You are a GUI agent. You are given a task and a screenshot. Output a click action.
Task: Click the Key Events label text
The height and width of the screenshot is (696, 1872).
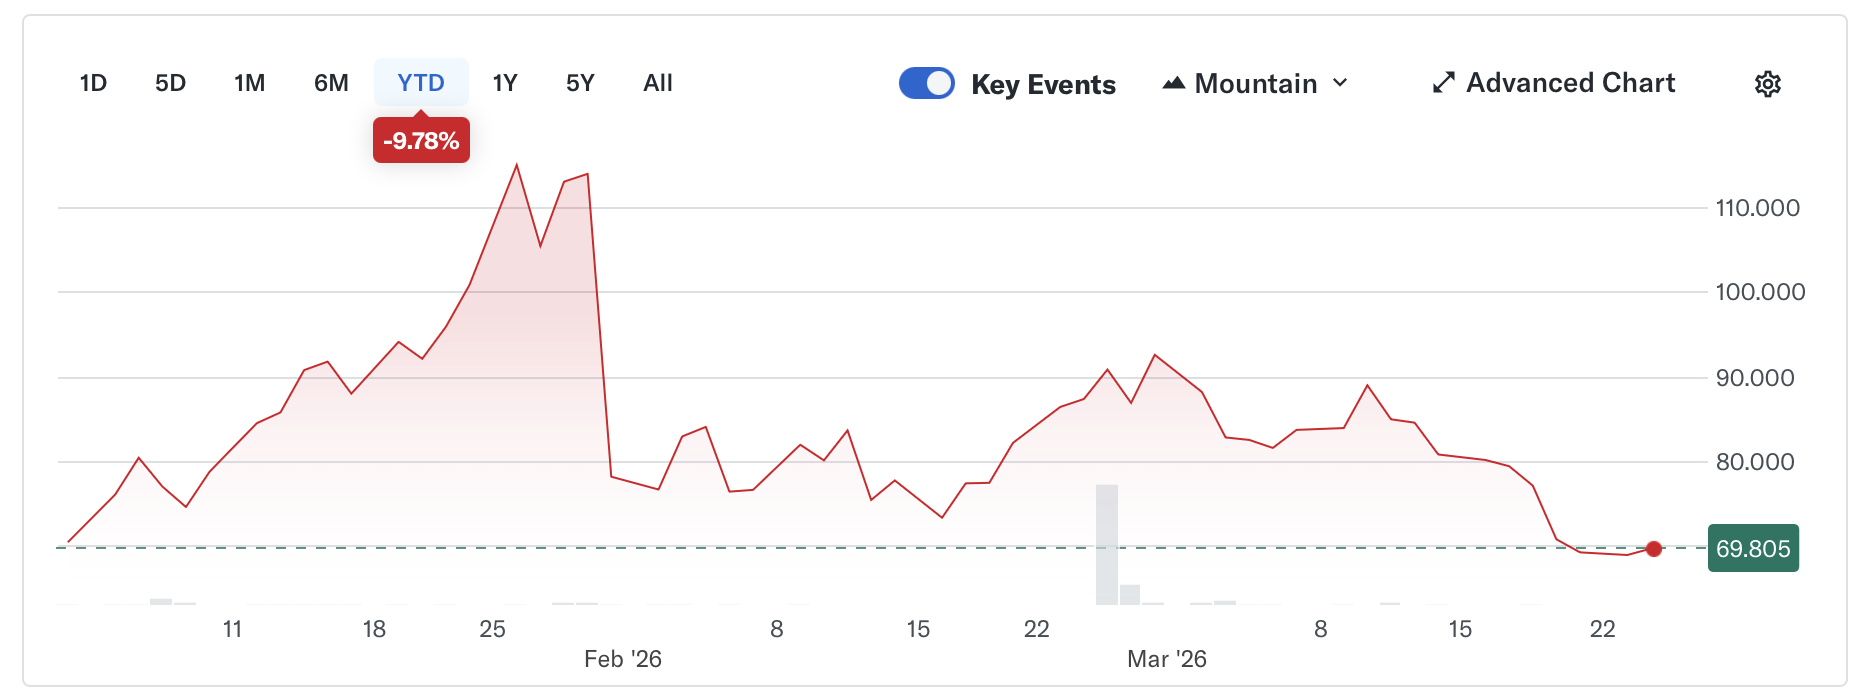(x=1043, y=85)
